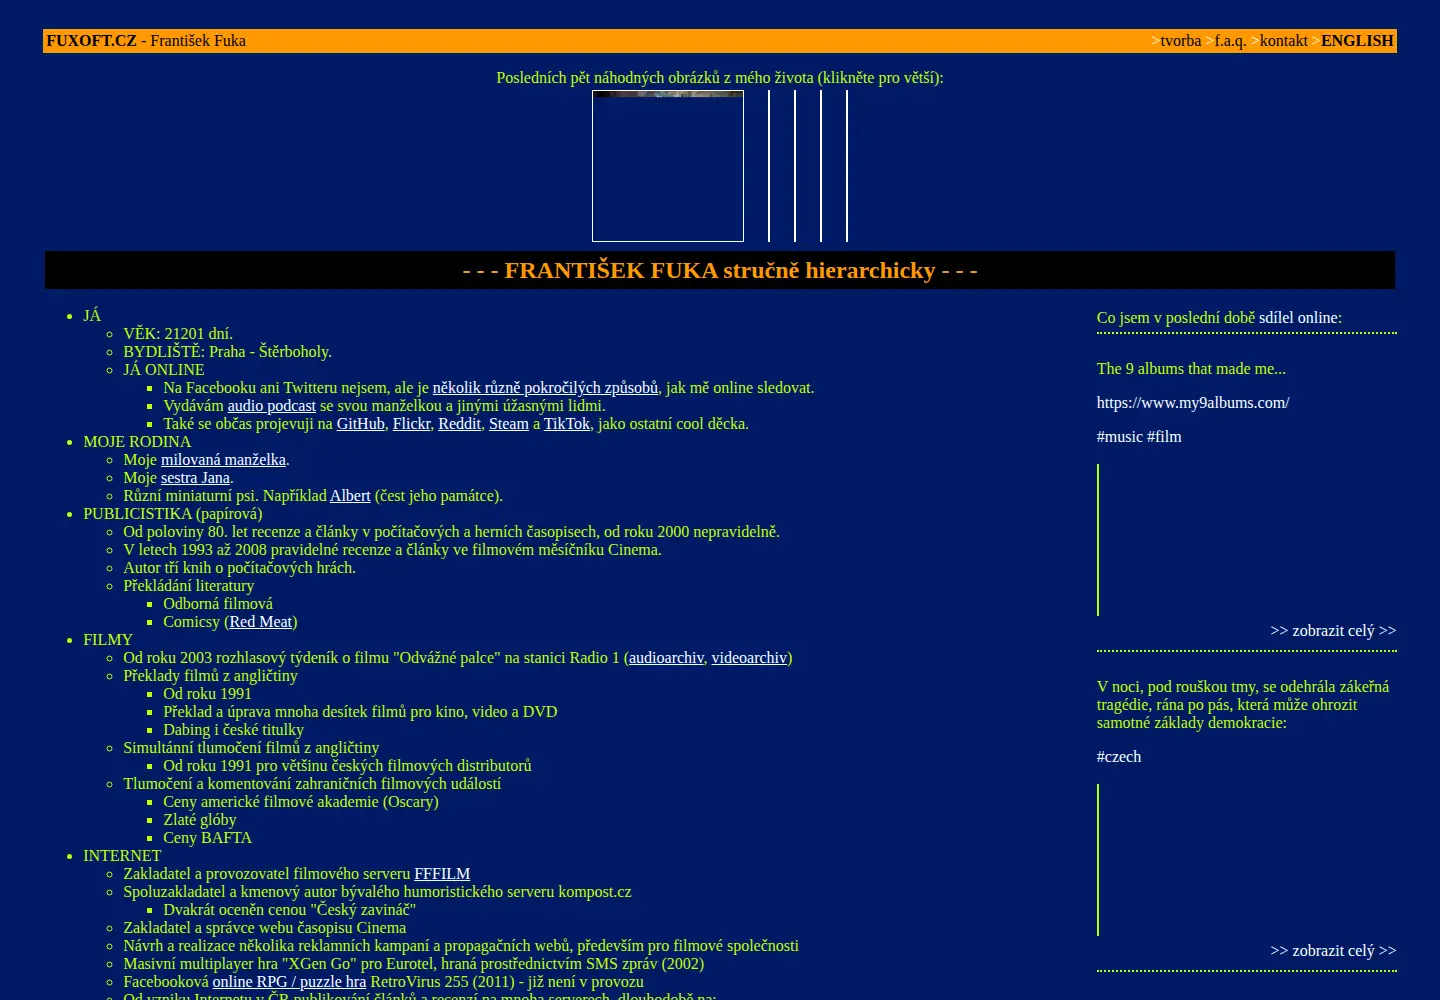Open the audio podcast link
The image size is (1440, 1000).
pyautogui.click(x=271, y=406)
